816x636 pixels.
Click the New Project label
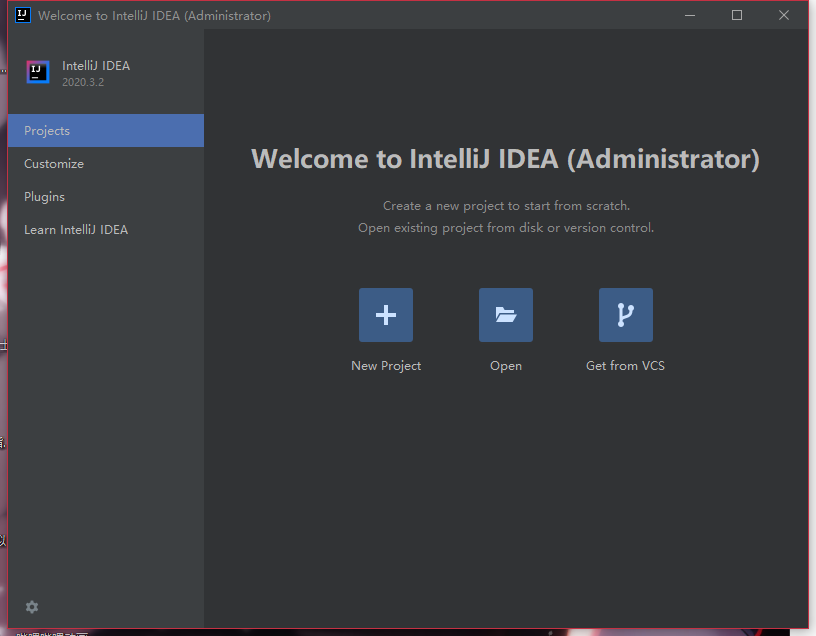click(x=386, y=366)
